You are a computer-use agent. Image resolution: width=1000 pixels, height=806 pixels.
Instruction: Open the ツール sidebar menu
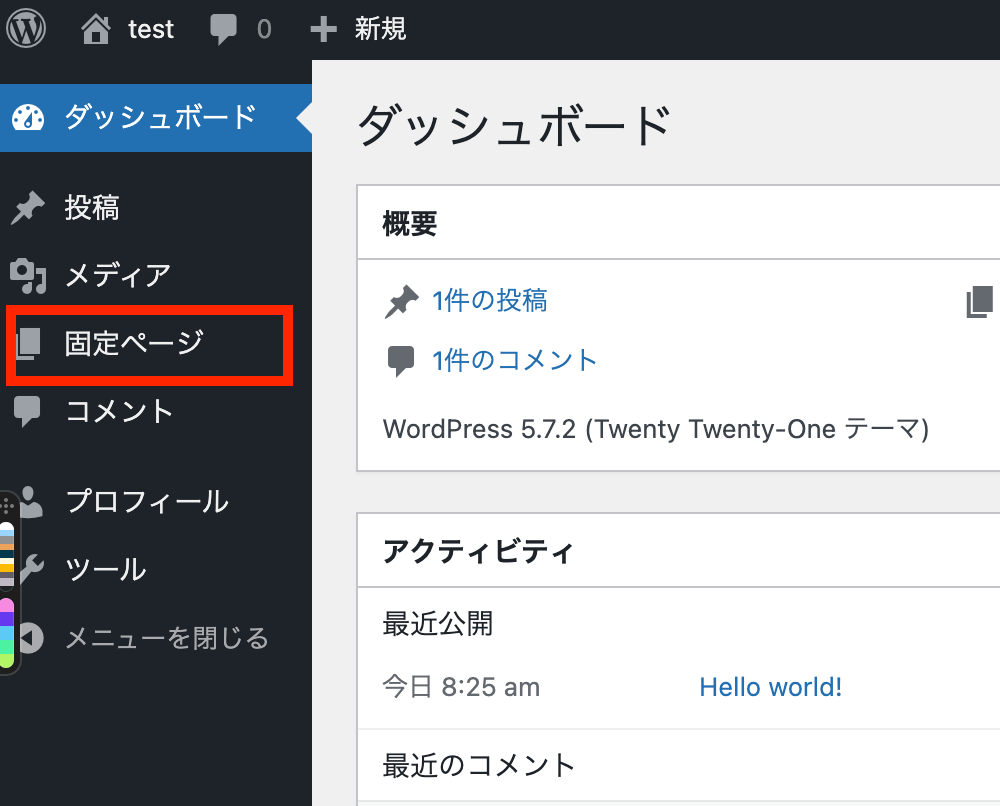(x=106, y=569)
